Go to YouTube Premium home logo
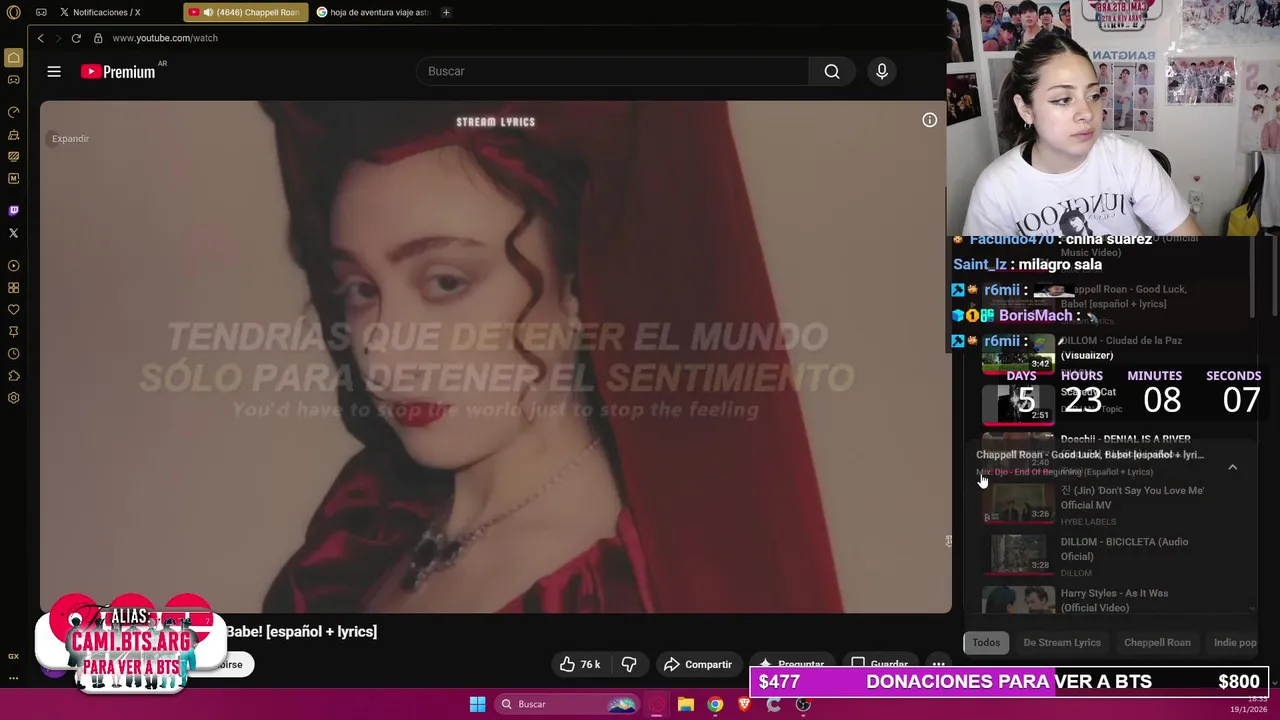Screen dimensions: 1280x720 tap(120, 71)
